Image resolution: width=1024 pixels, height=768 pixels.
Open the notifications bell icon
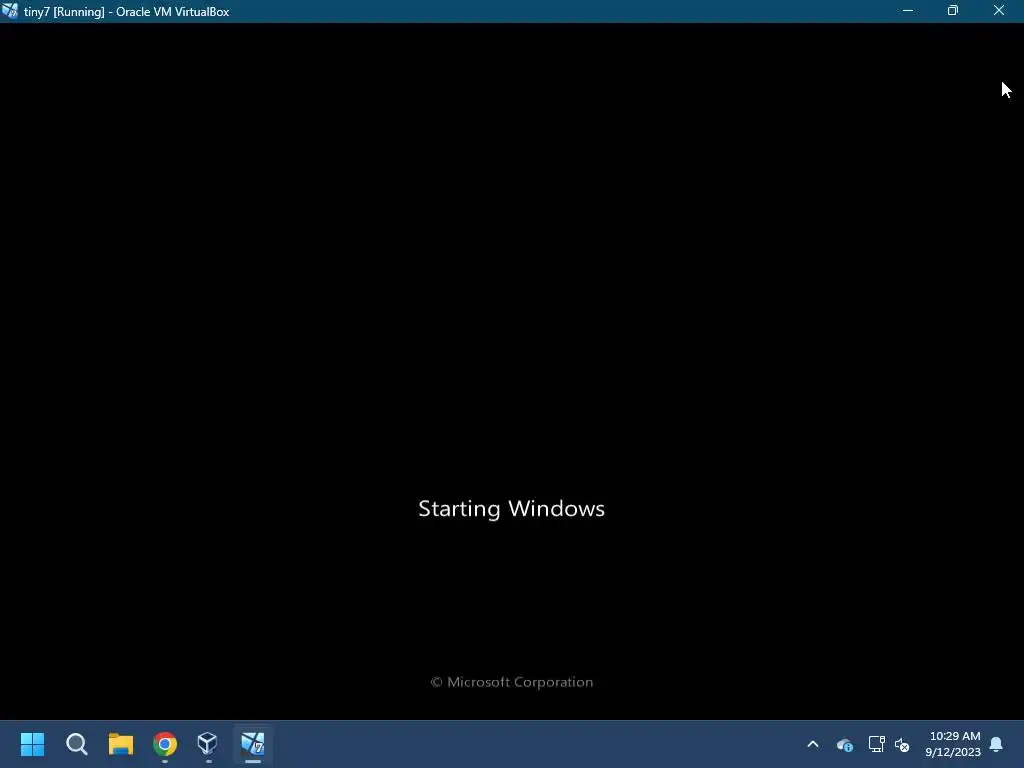[x=997, y=744]
